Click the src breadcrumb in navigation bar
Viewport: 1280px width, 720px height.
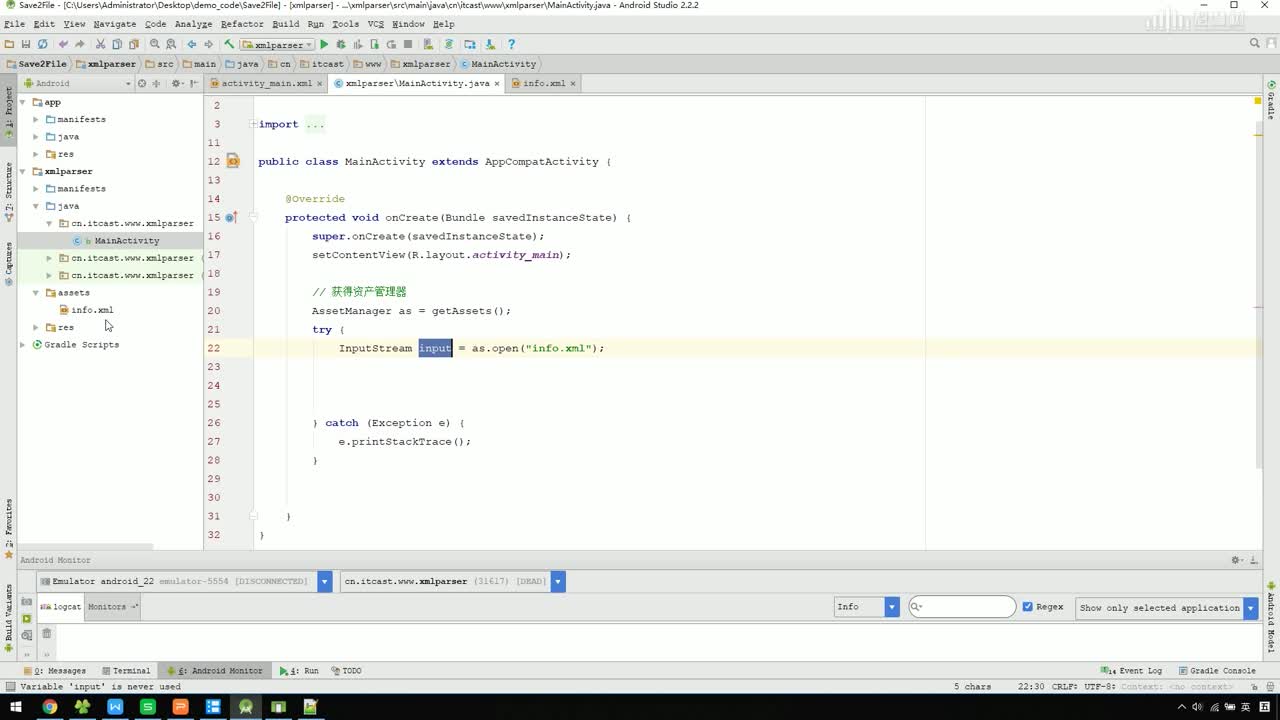[x=160, y=64]
